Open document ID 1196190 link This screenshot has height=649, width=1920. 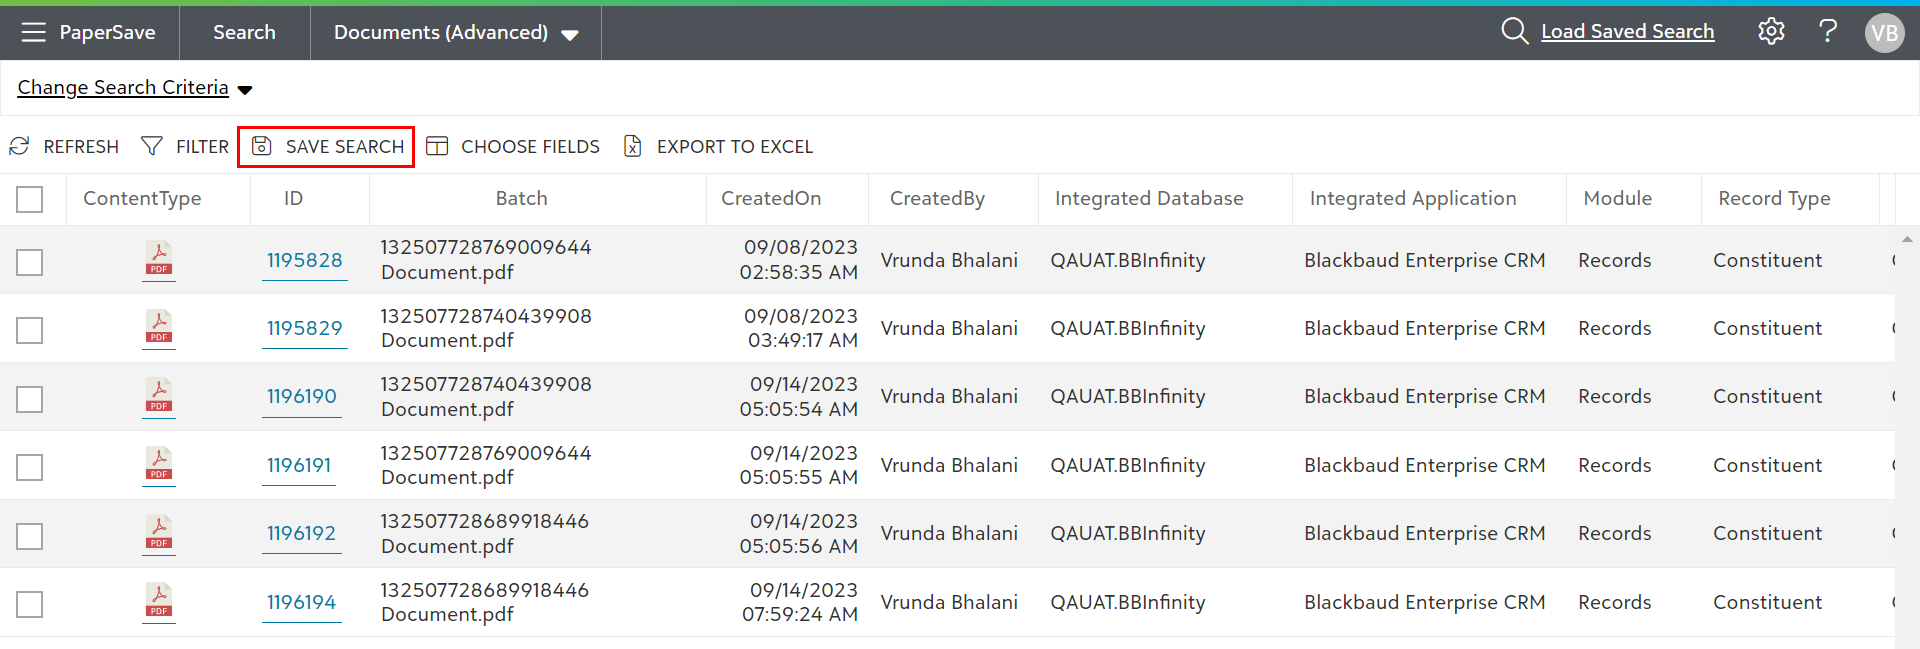301,397
